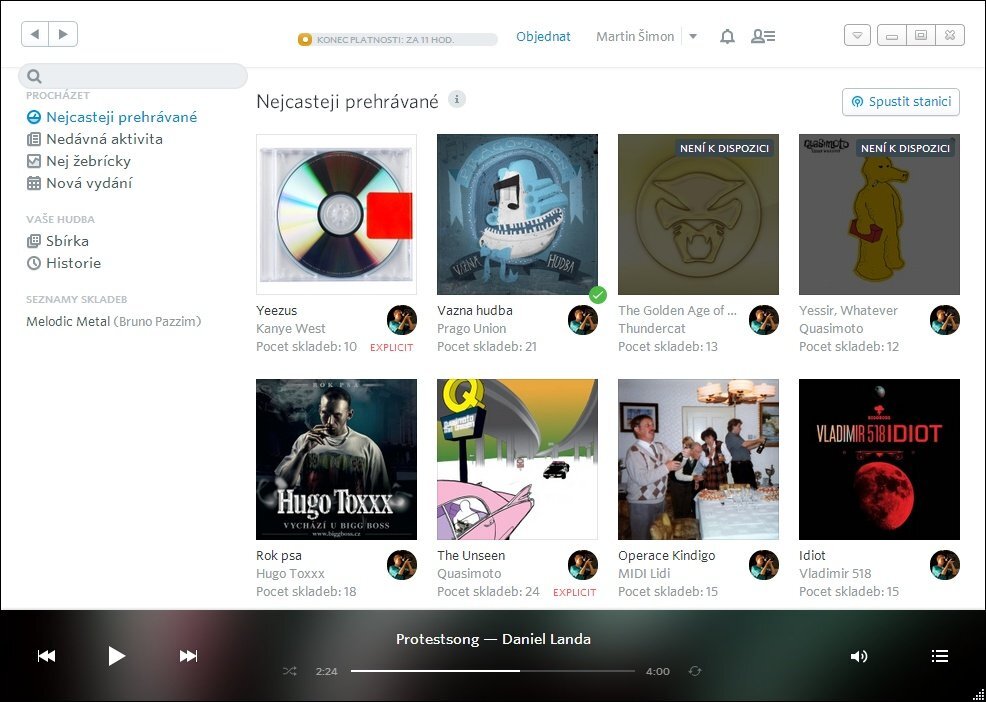986x702 pixels.
Task: Toggle the green sync checkmark on Vazna hudba
Action: 598,294
